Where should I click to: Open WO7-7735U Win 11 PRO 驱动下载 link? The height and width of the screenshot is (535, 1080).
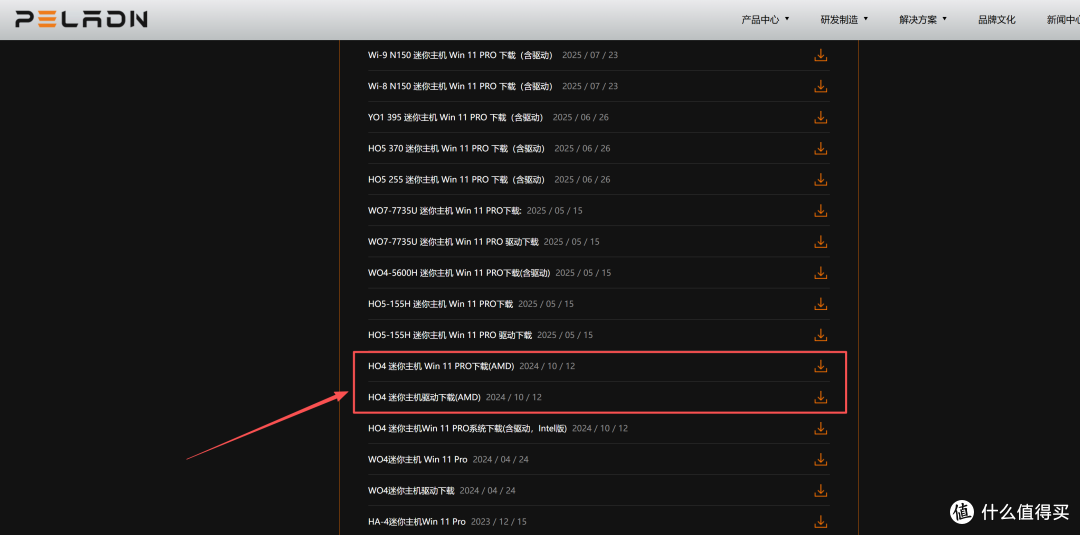coord(453,242)
